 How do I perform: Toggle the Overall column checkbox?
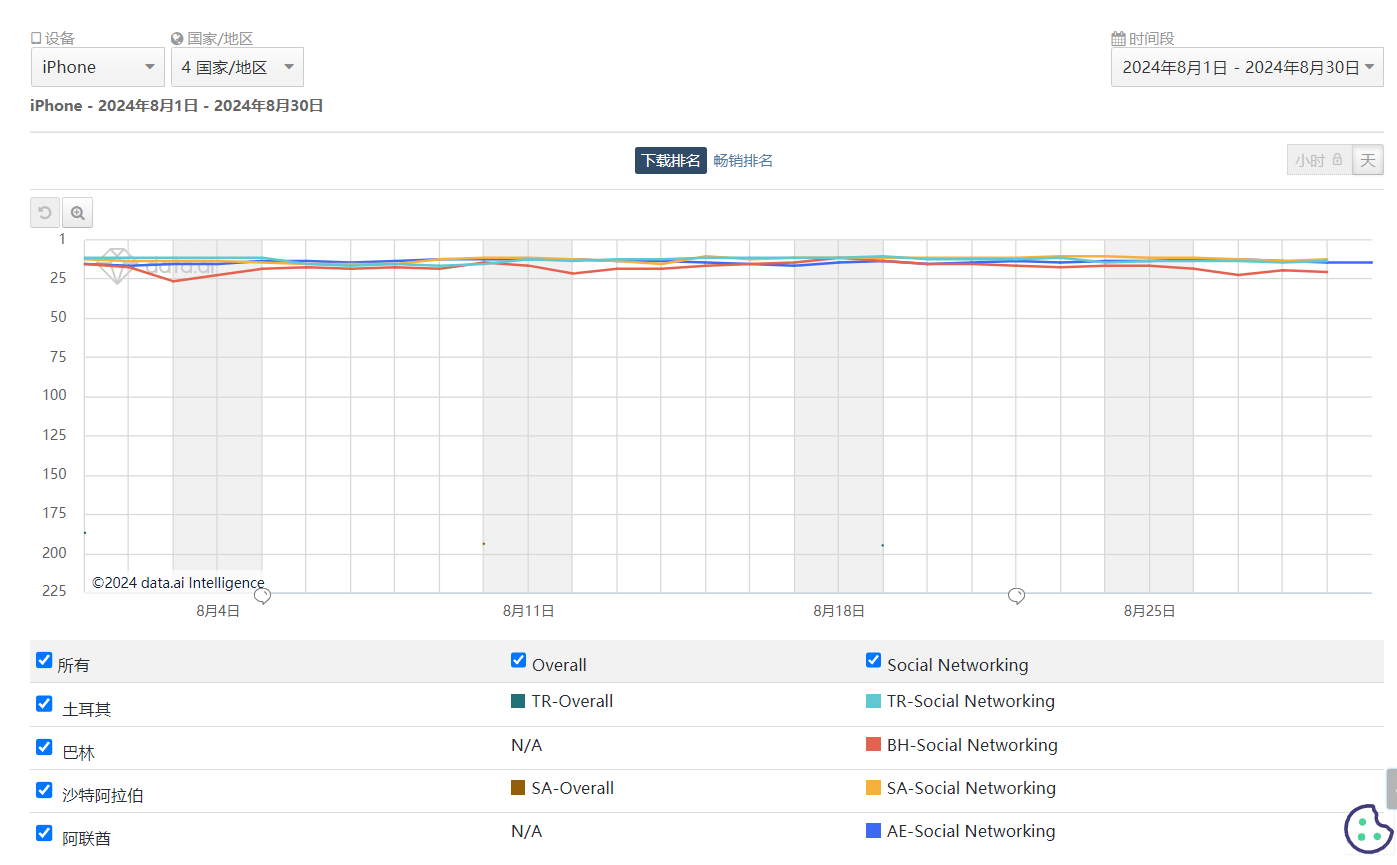pyautogui.click(x=518, y=660)
